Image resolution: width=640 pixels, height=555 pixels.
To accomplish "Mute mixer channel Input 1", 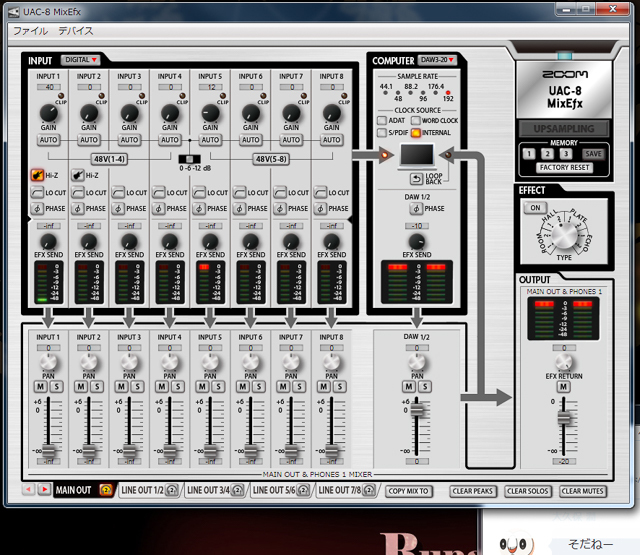I will coord(40,386).
